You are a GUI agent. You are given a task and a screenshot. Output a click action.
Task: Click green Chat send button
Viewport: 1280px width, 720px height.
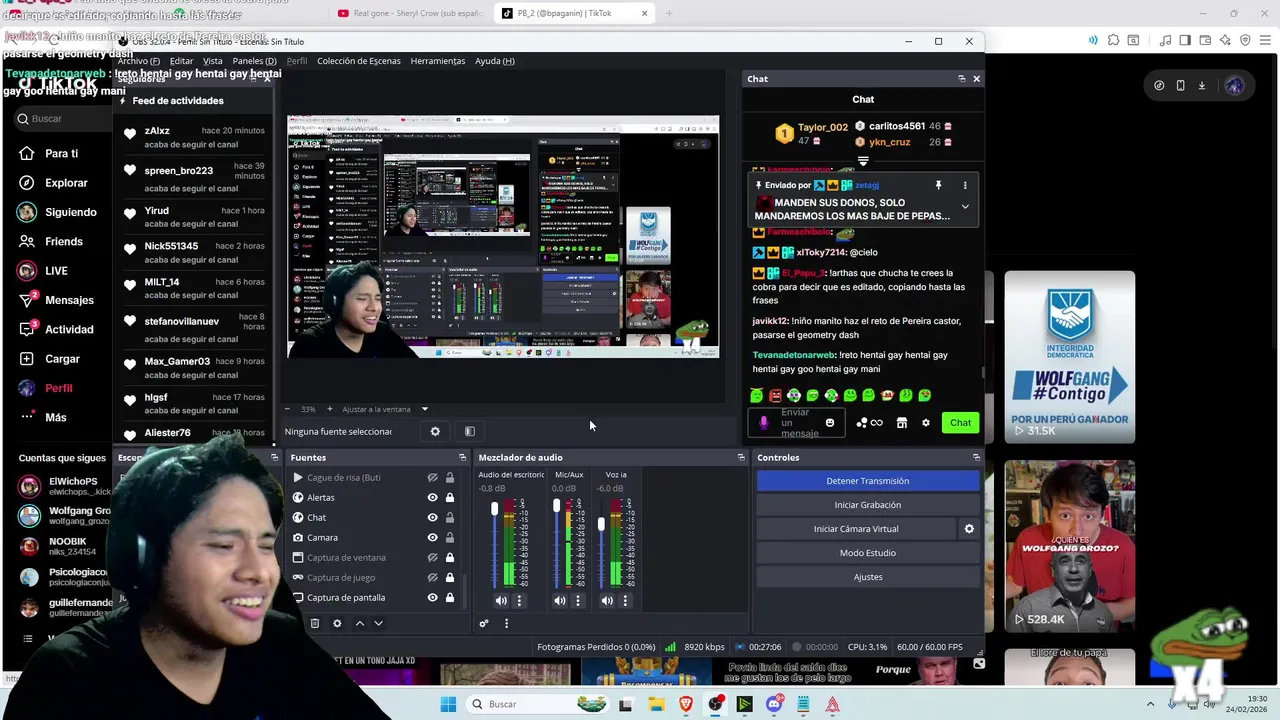tap(960, 423)
